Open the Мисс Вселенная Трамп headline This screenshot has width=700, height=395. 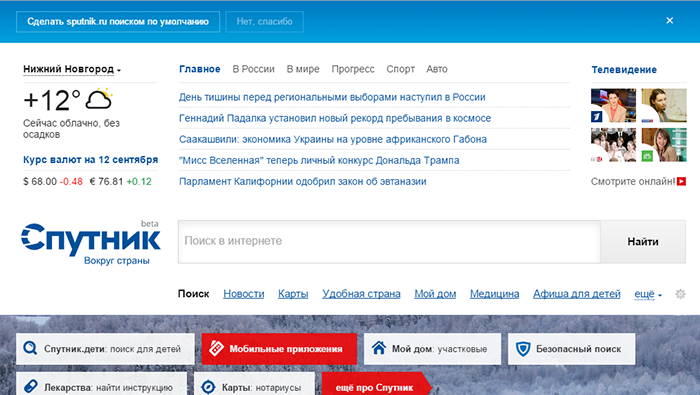click(x=319, y=160)
